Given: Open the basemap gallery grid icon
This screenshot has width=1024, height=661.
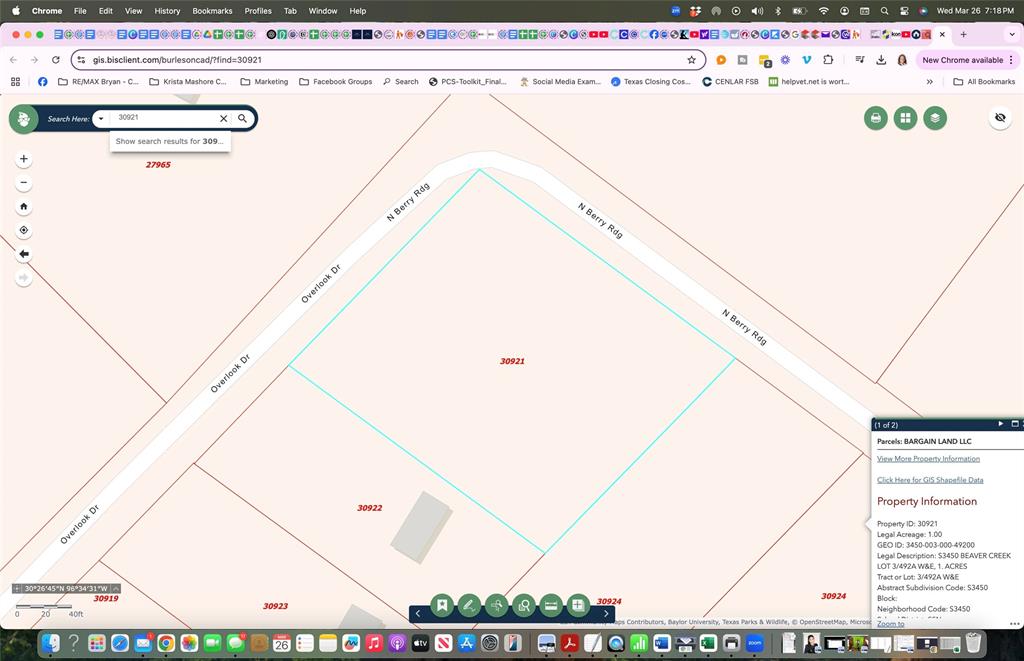Looking at the screenshot, I should point(905,118).
